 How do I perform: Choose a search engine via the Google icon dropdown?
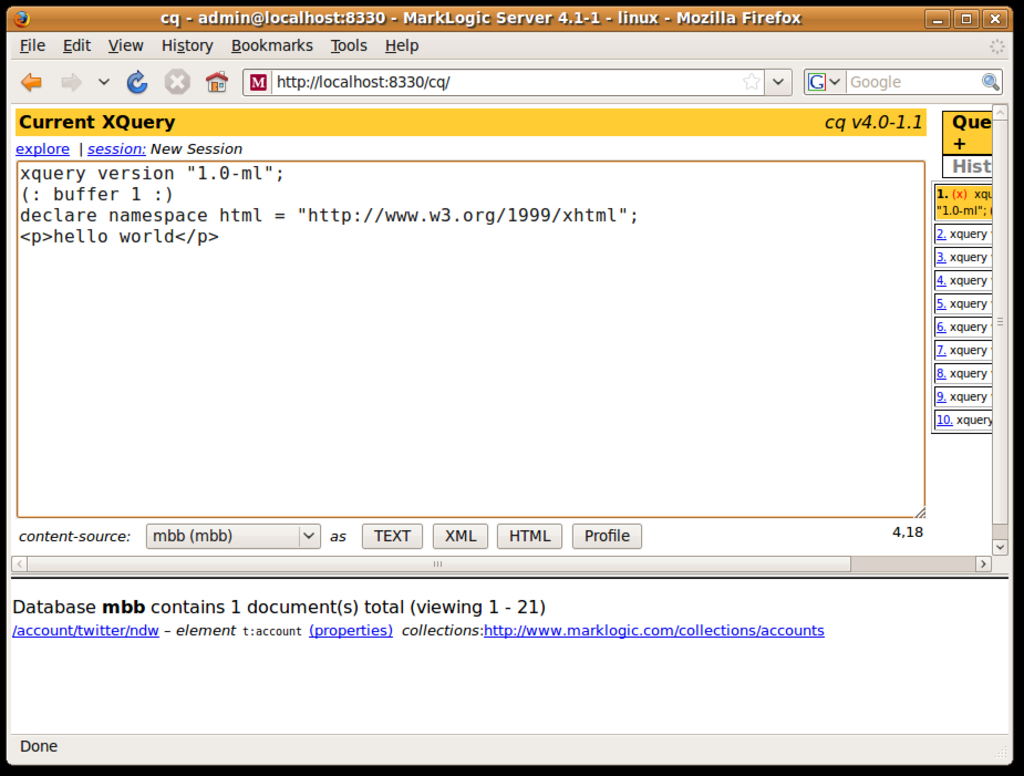point(824,82)
